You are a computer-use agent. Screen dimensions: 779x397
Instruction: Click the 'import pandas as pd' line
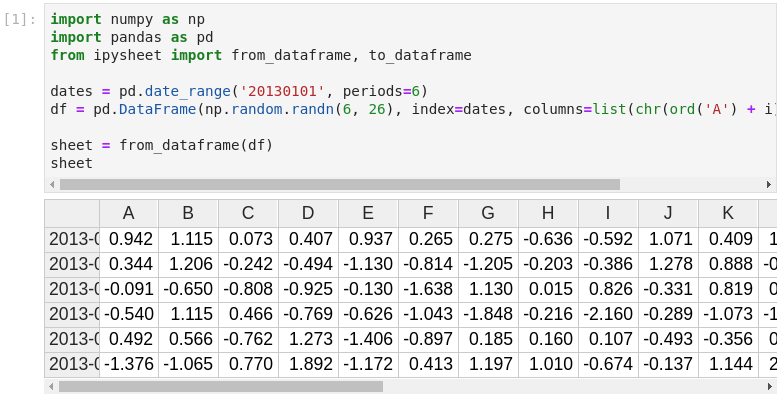tap(132, 38)
